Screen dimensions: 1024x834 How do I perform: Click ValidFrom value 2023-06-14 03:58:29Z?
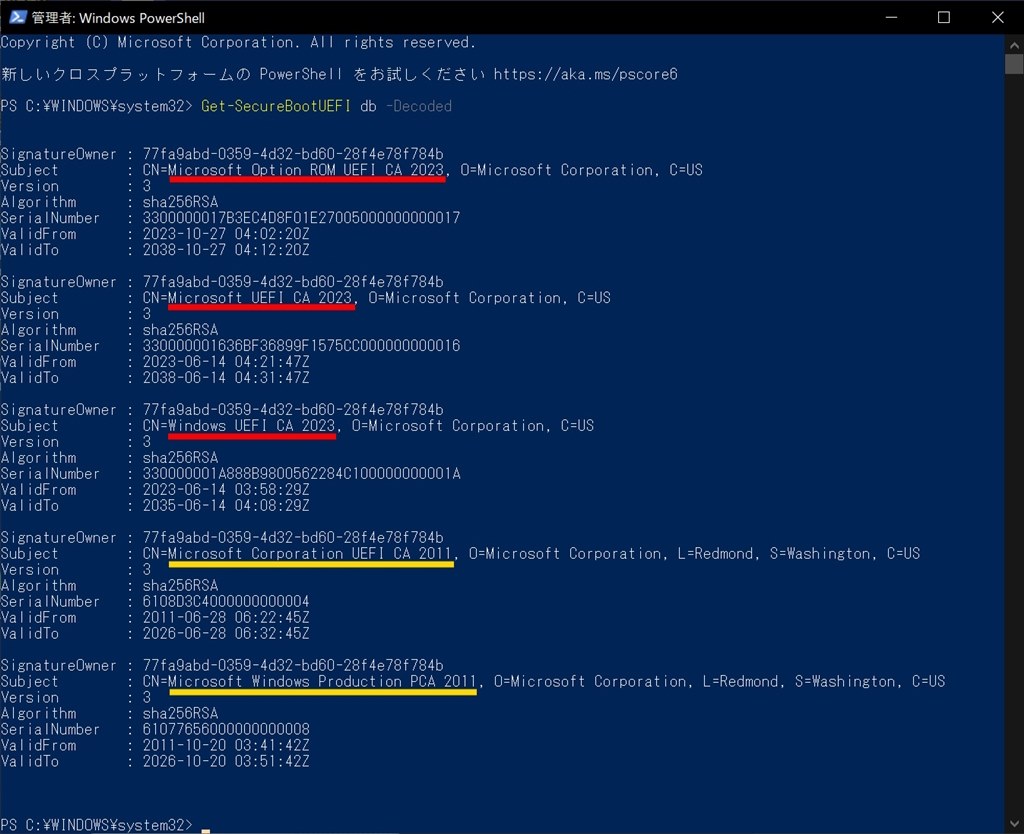click(226, 490)
